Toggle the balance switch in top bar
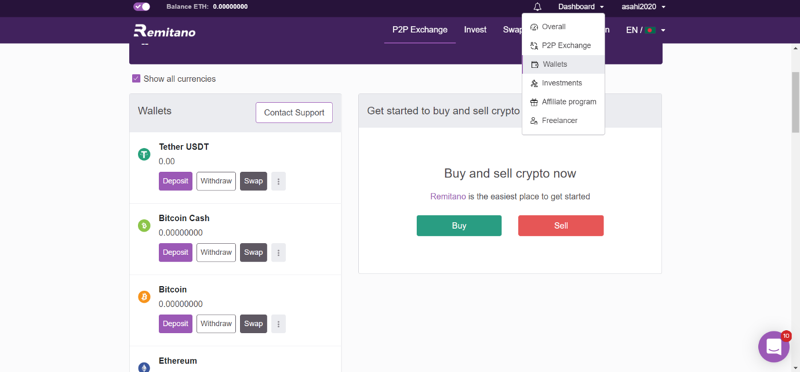This screenshot has height=372, width=800. [x=141, y=7]
